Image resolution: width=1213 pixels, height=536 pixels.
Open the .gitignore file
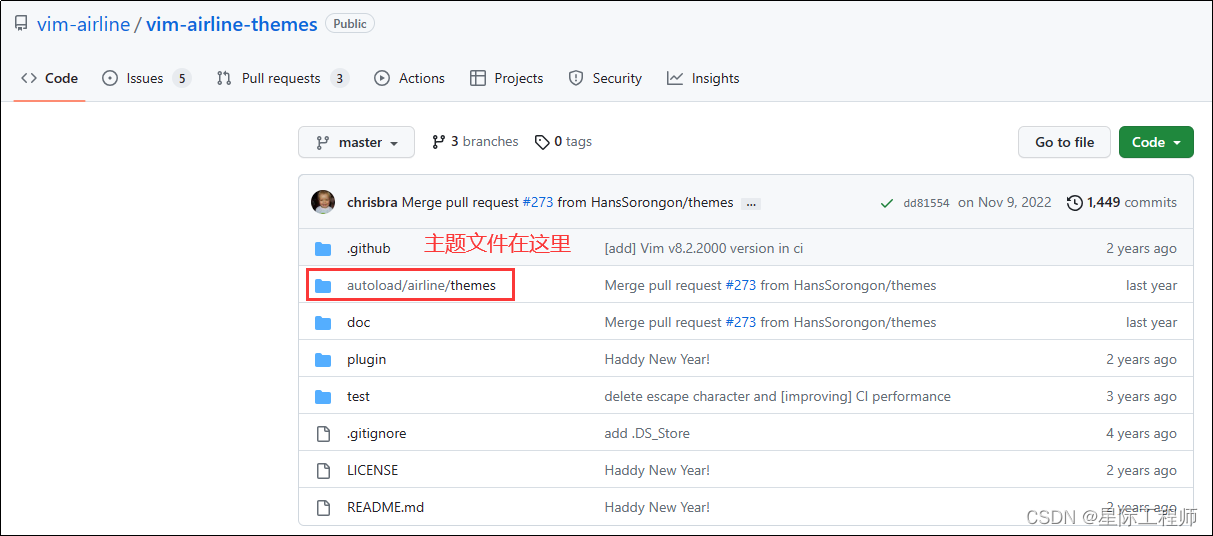coord(376,433)
